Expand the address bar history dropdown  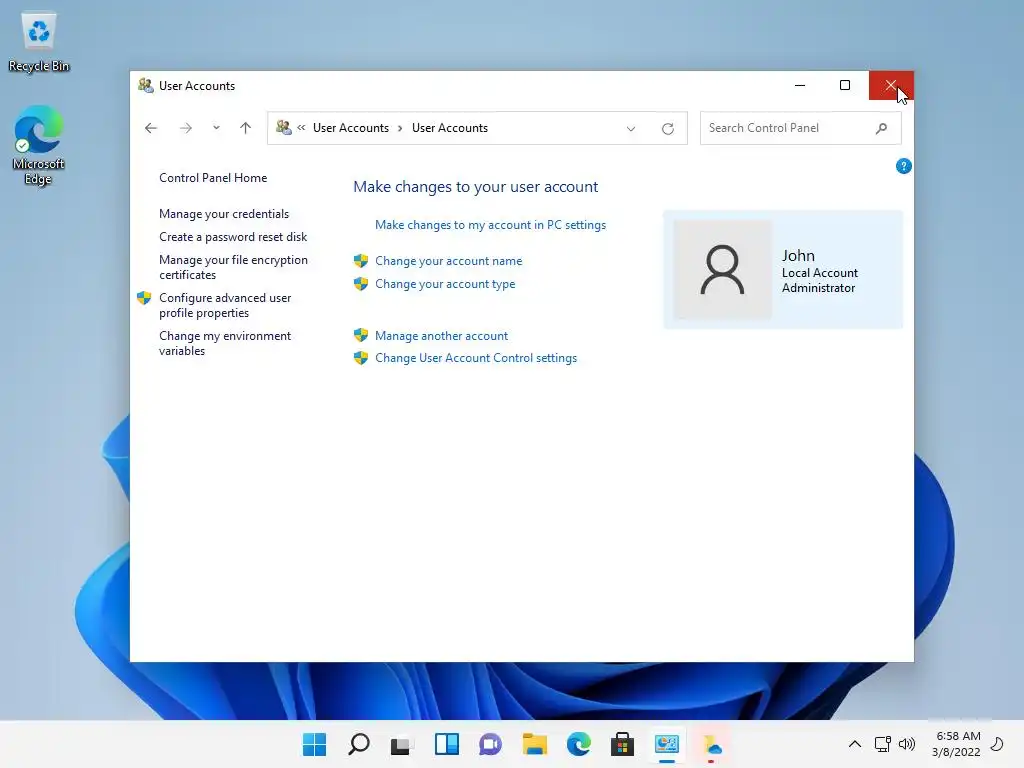631,129
